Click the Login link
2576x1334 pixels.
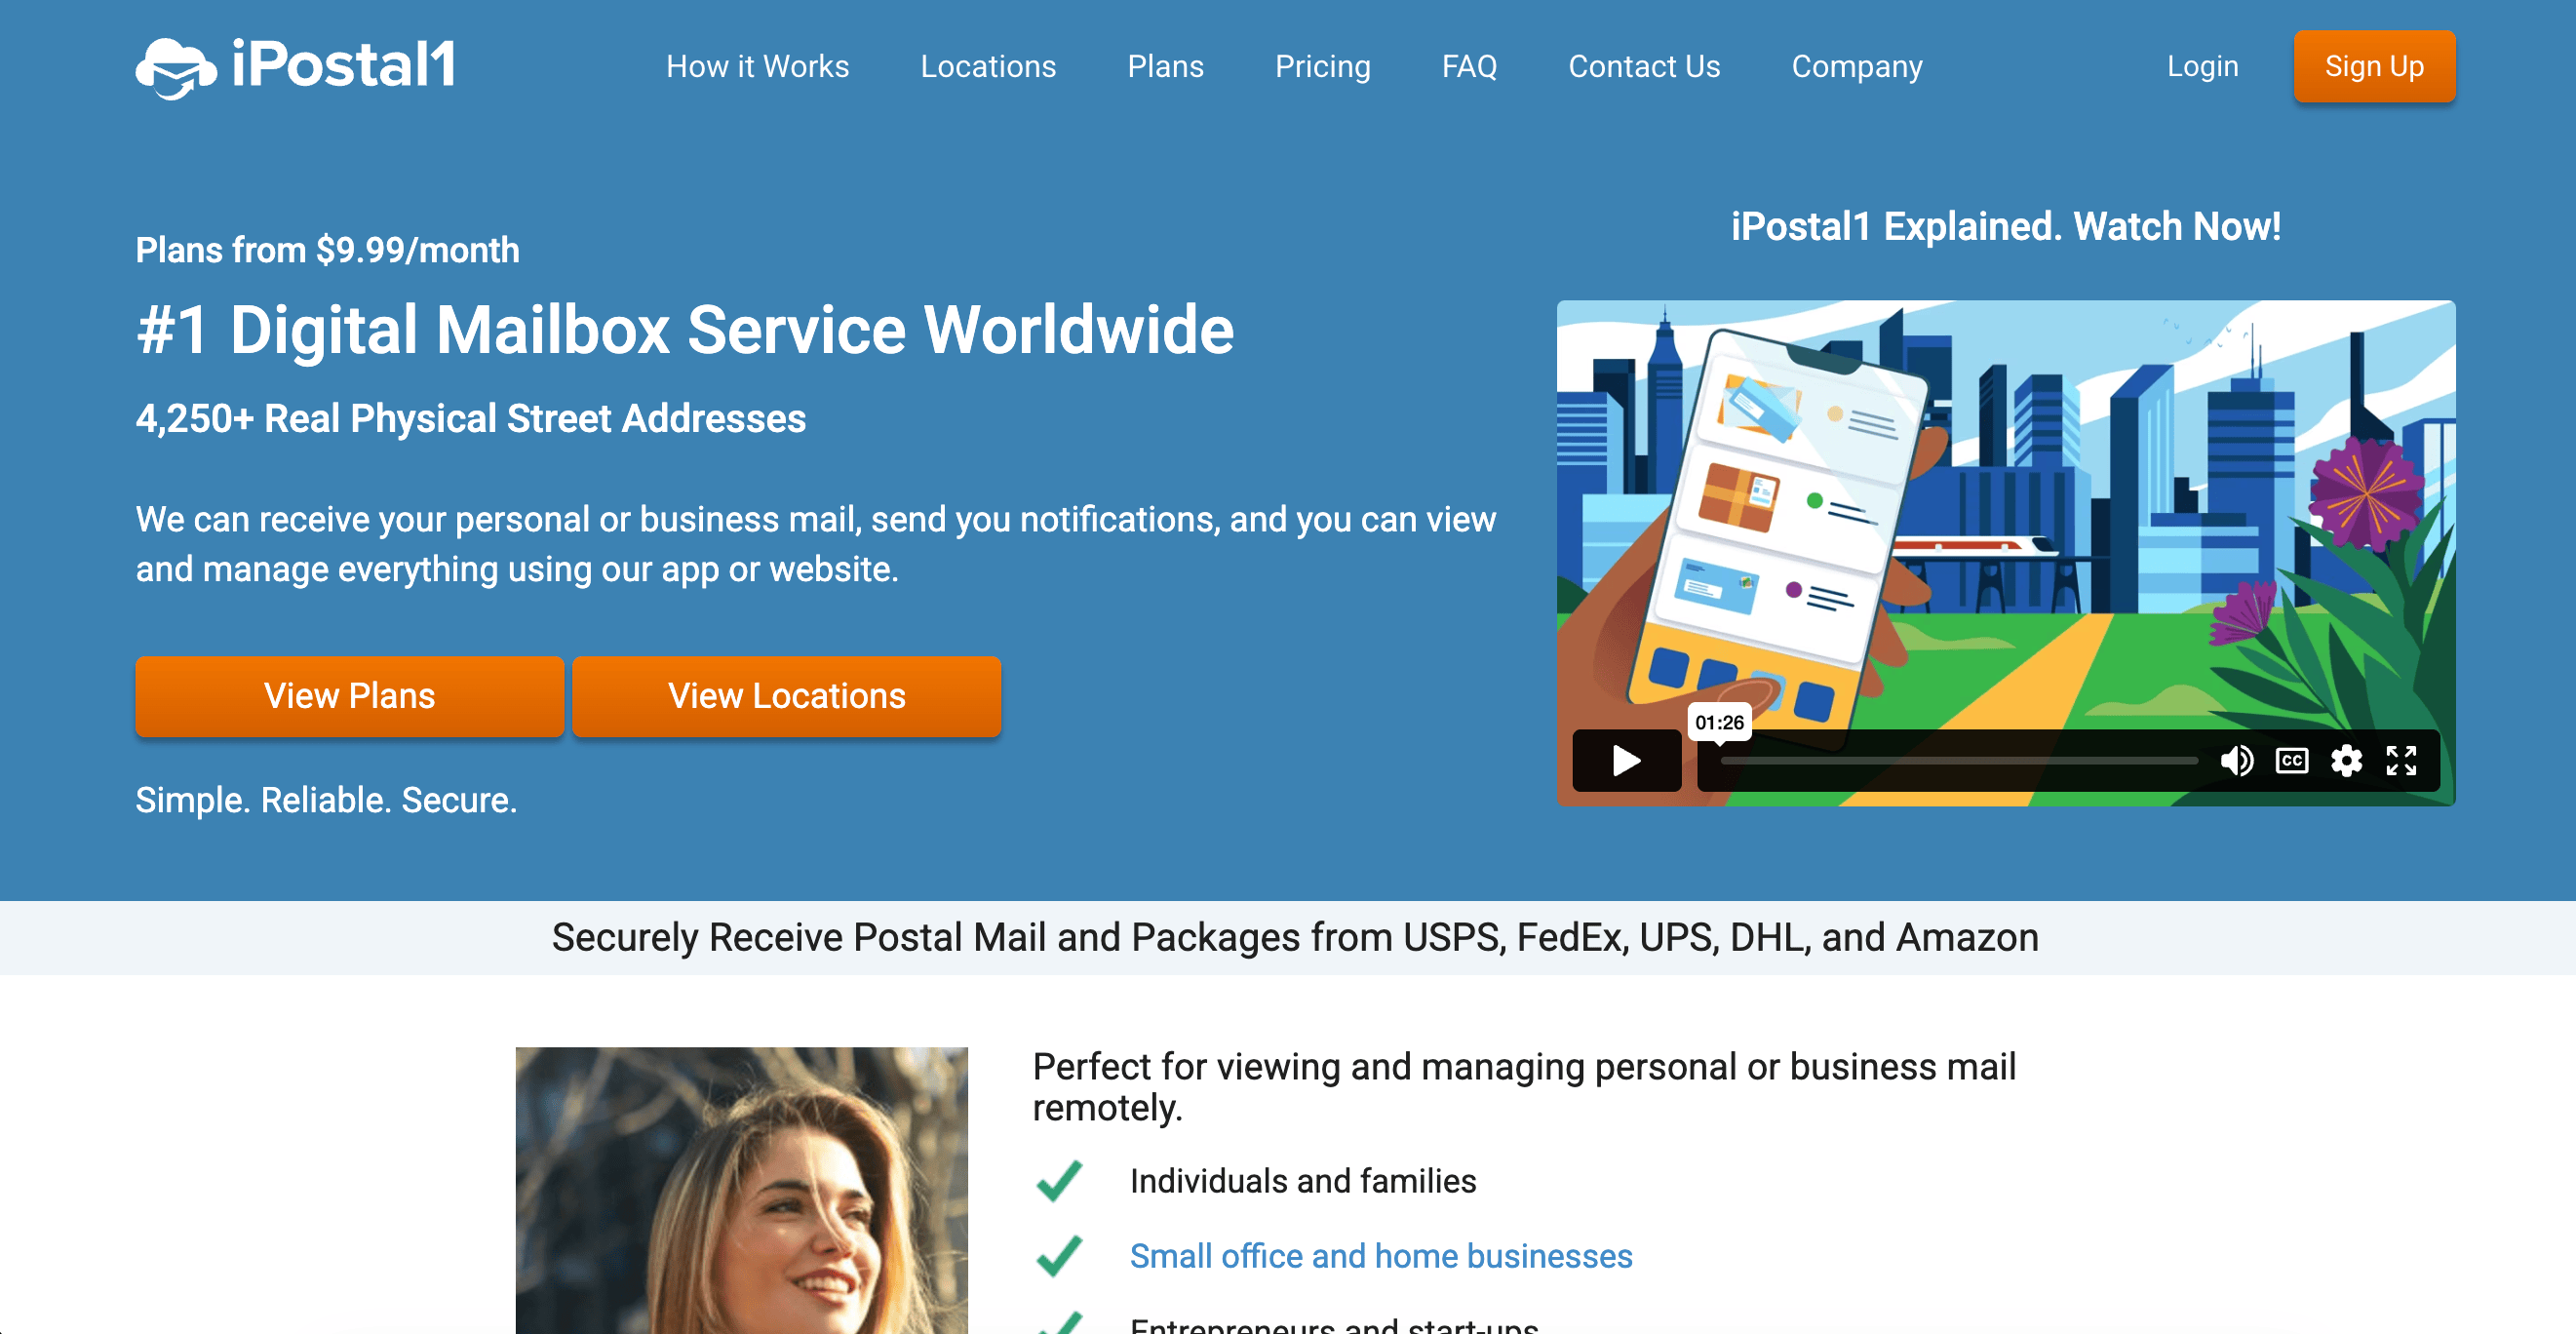coord(2202,66)
